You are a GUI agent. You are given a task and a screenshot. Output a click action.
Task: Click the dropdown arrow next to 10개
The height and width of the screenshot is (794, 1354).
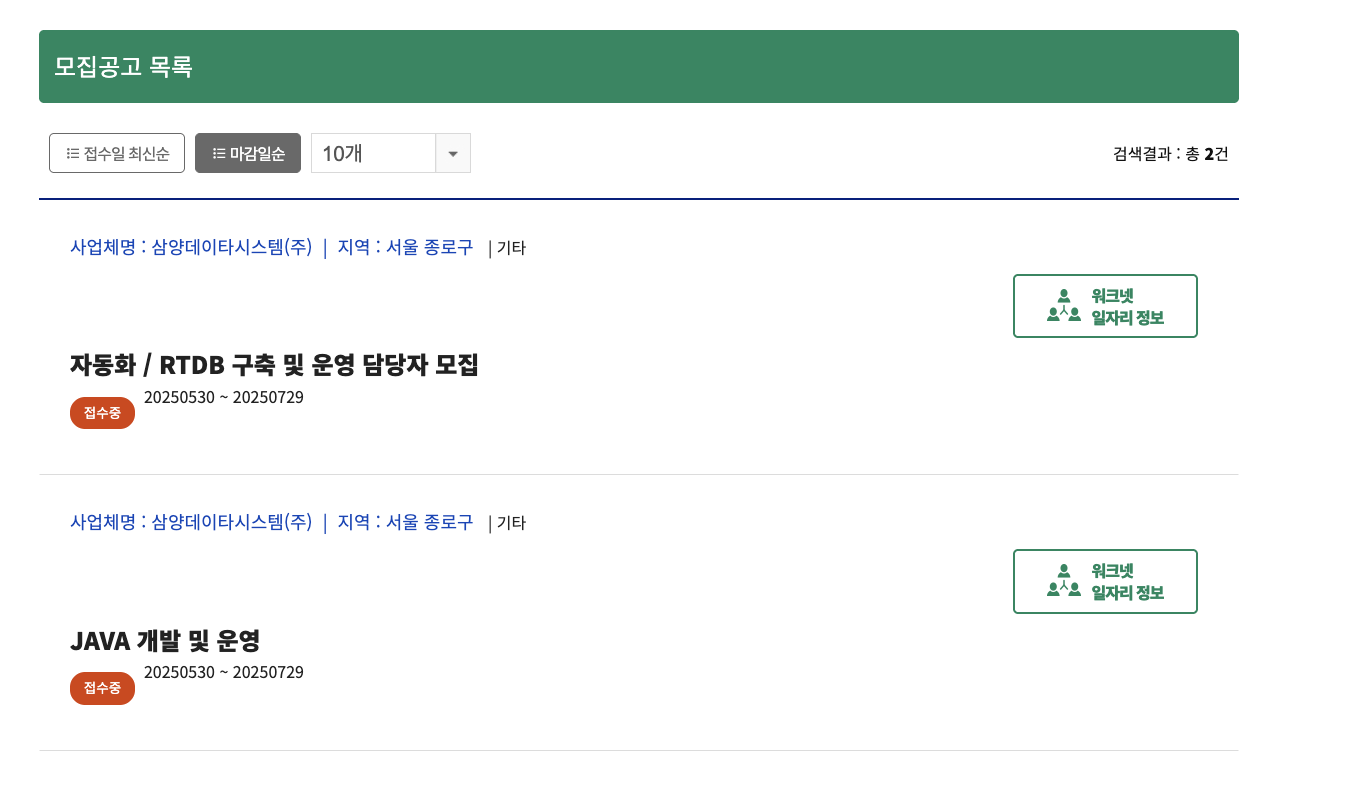(x=453, y=152)
